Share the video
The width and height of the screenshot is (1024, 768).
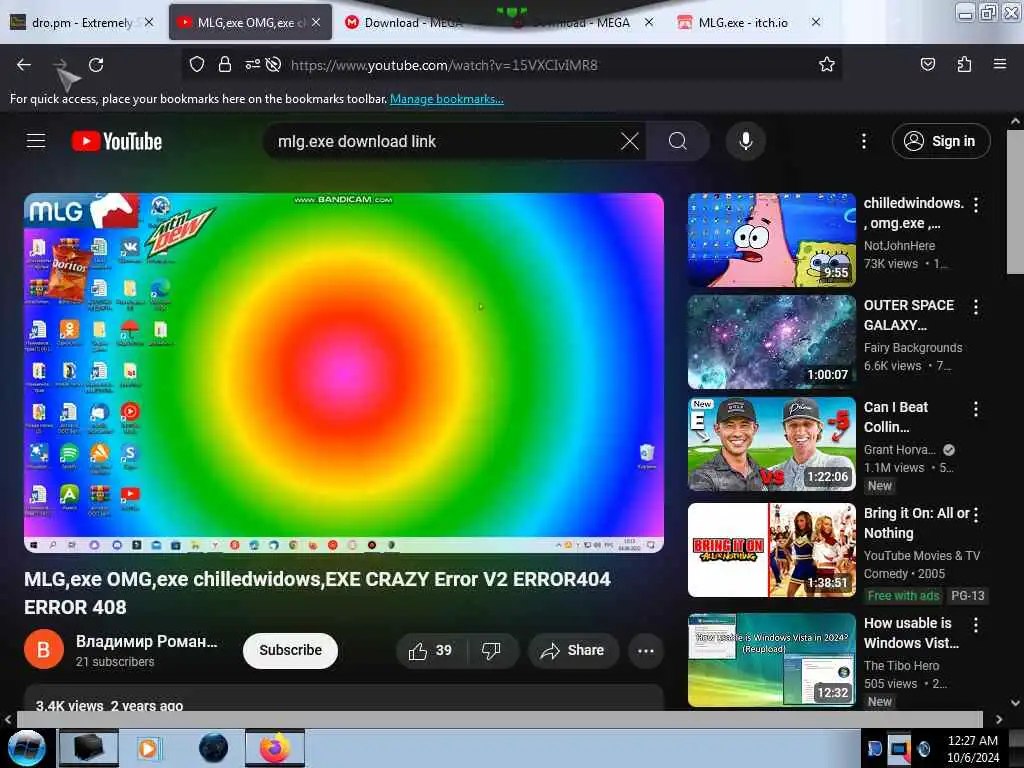tap(573, 650)
